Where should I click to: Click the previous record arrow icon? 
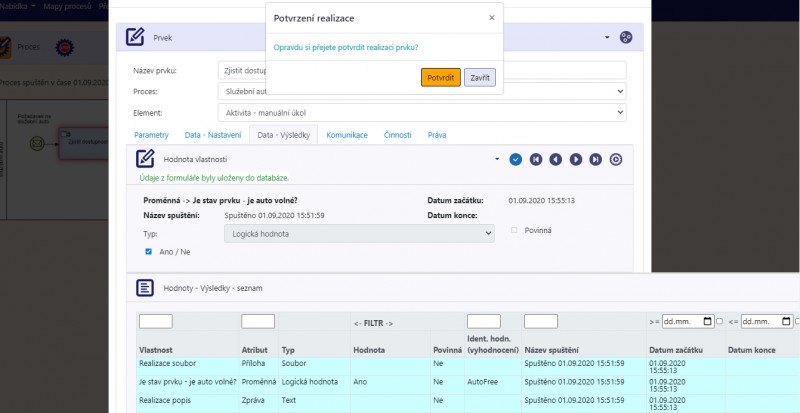pos(556,159)
